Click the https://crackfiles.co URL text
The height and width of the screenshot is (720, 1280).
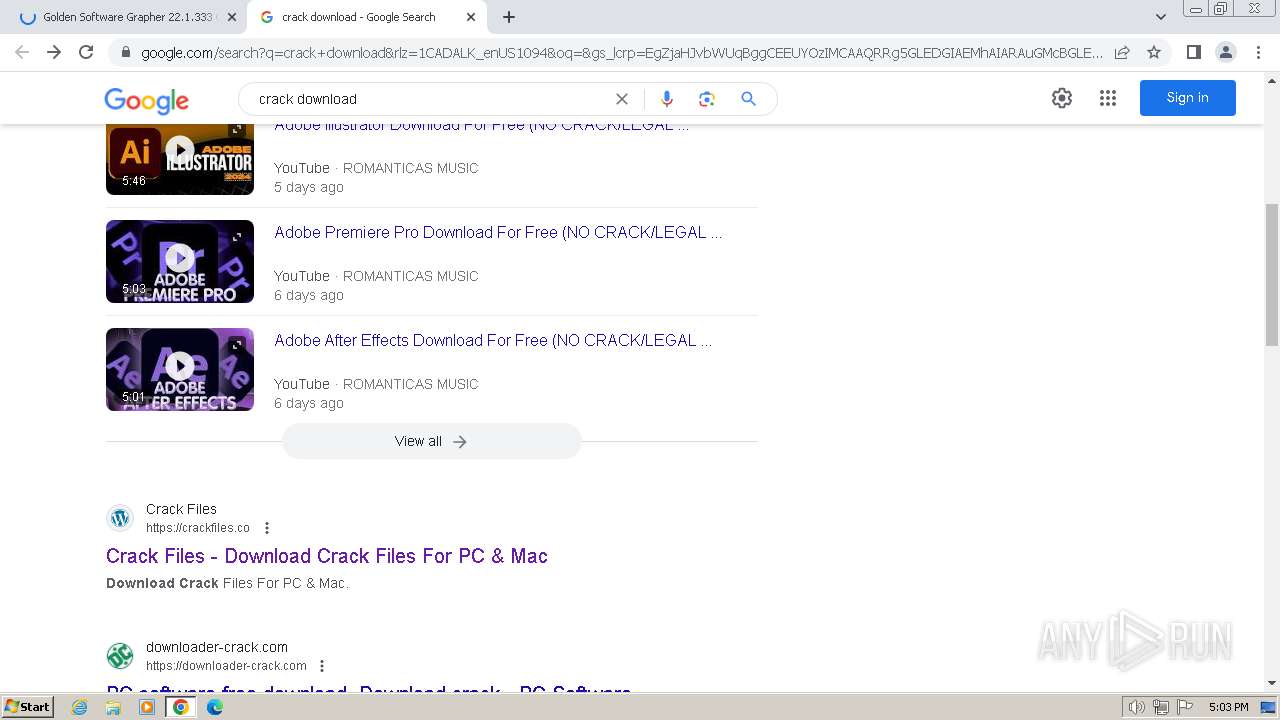coord(198,528)
